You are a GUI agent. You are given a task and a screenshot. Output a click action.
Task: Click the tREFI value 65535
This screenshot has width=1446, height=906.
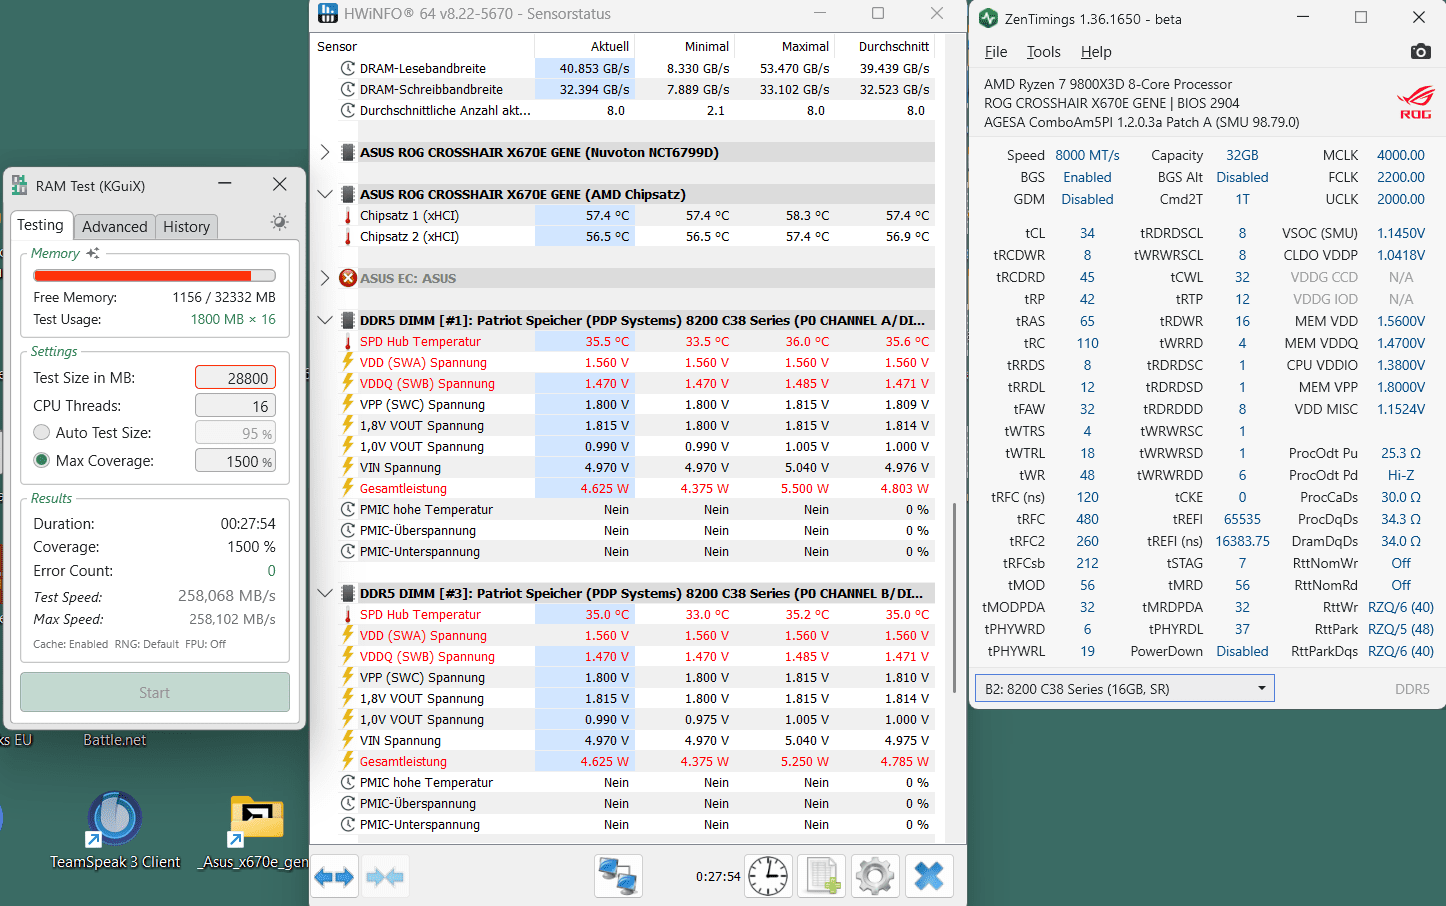point(1242,519)
